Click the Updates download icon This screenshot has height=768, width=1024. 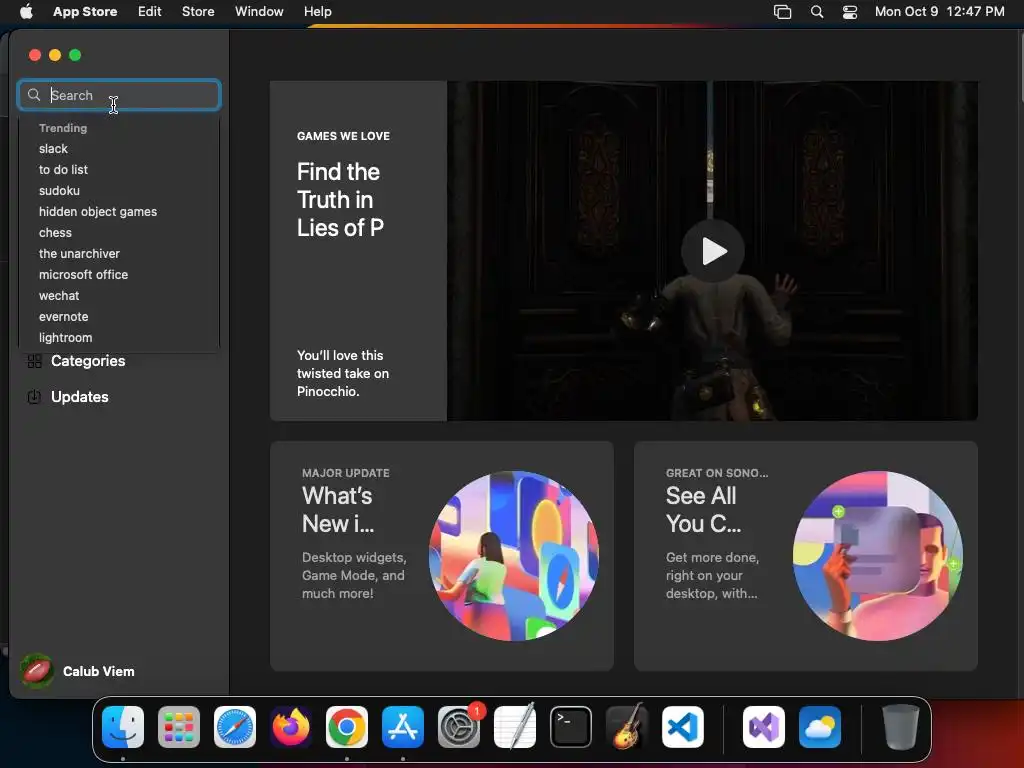click(35, 397)
